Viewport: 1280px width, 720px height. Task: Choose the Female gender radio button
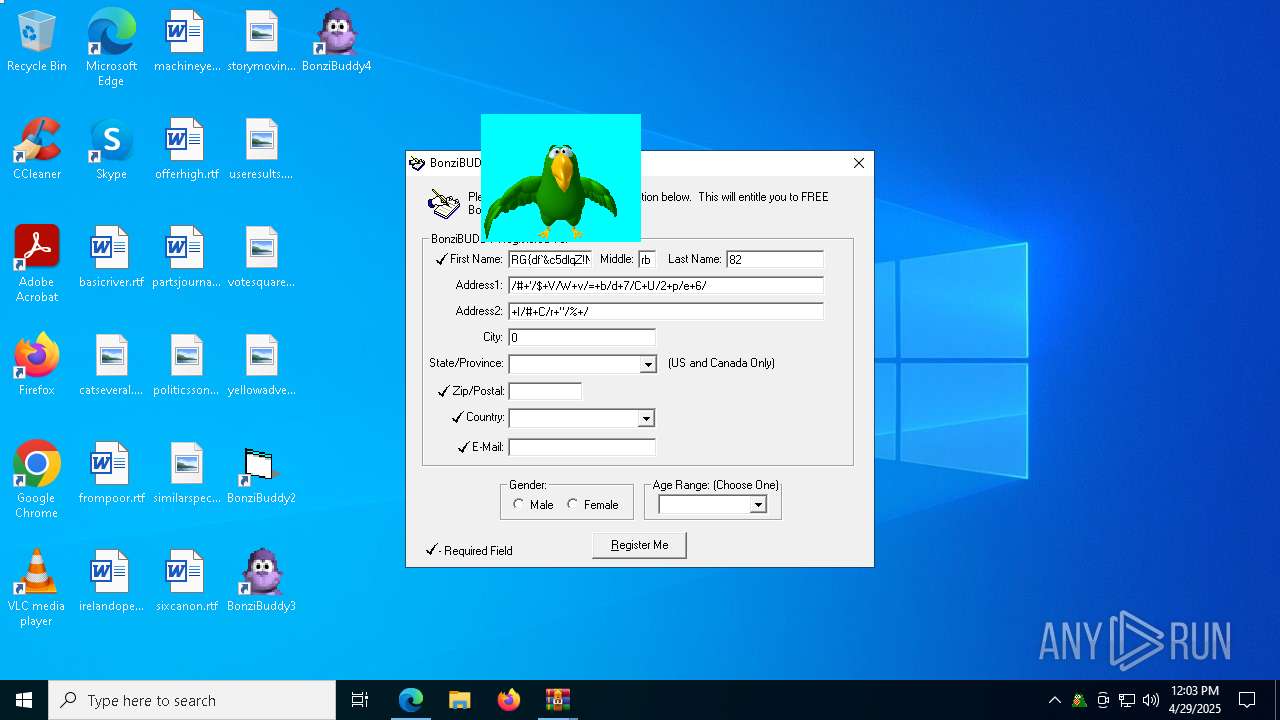pyautogui.click(x=572, y=504)
